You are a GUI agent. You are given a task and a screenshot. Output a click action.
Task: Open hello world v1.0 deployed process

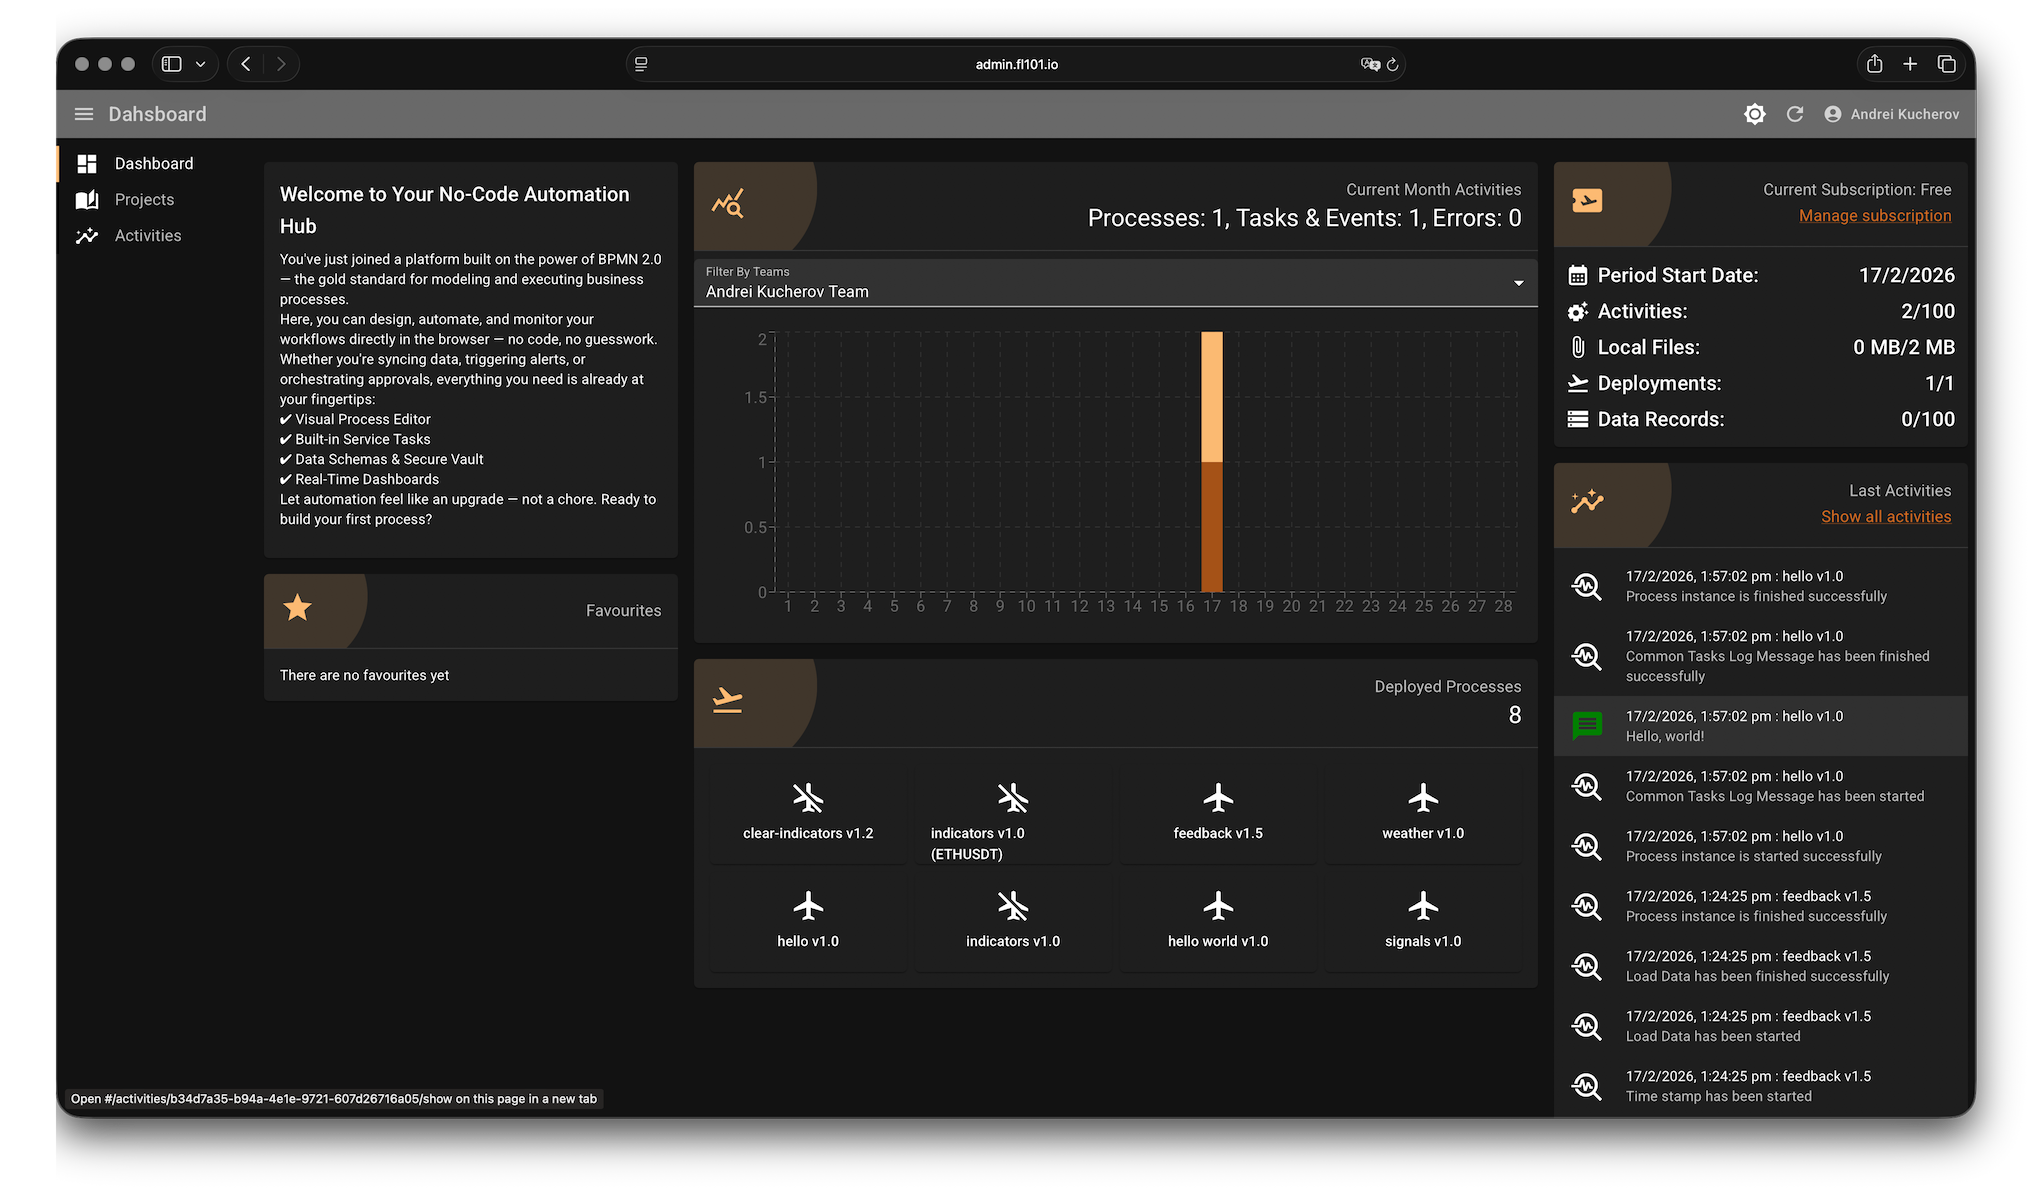[1217, 920]
